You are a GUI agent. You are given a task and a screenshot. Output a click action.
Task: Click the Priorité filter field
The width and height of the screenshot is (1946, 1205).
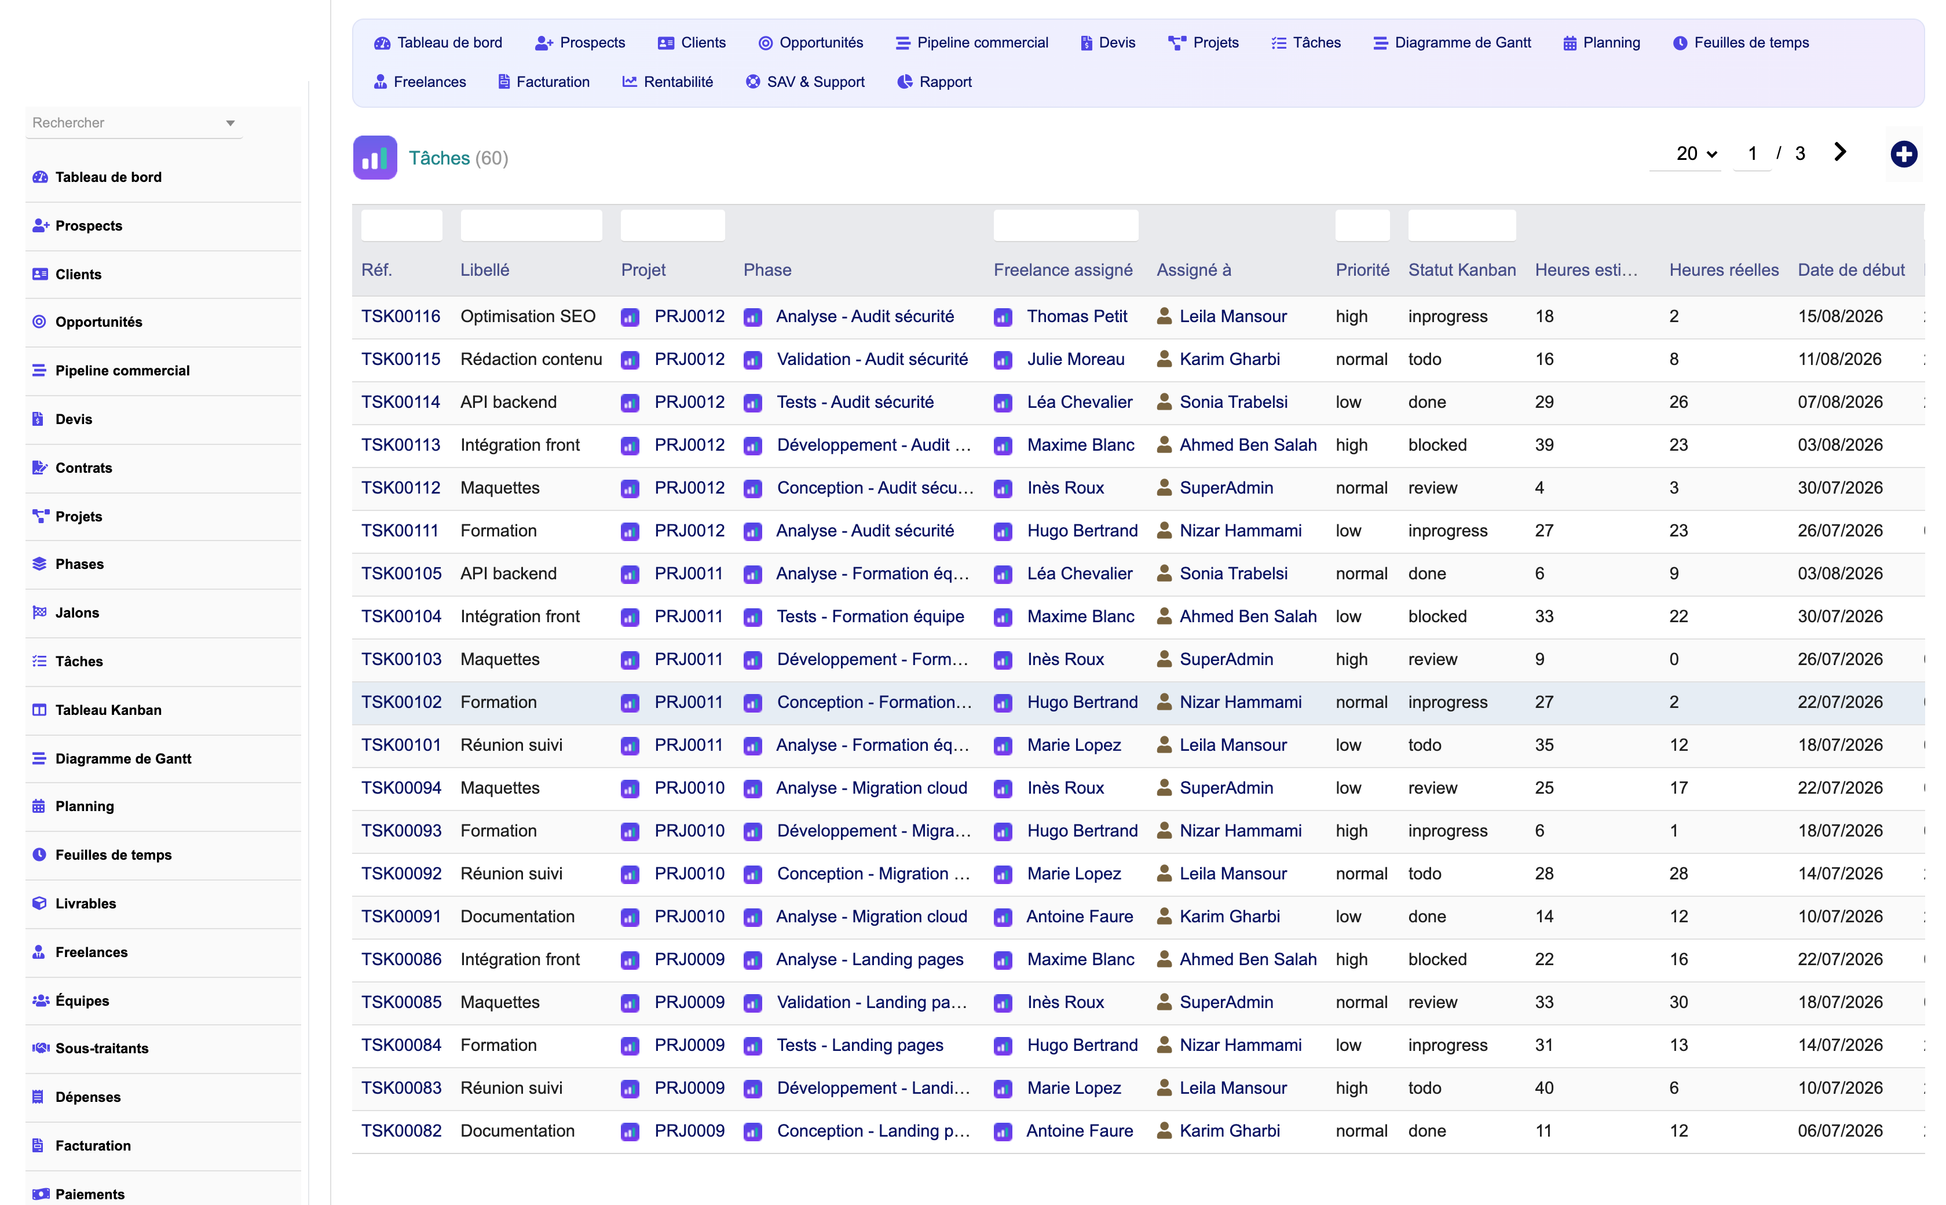(x=1363, y=225)
